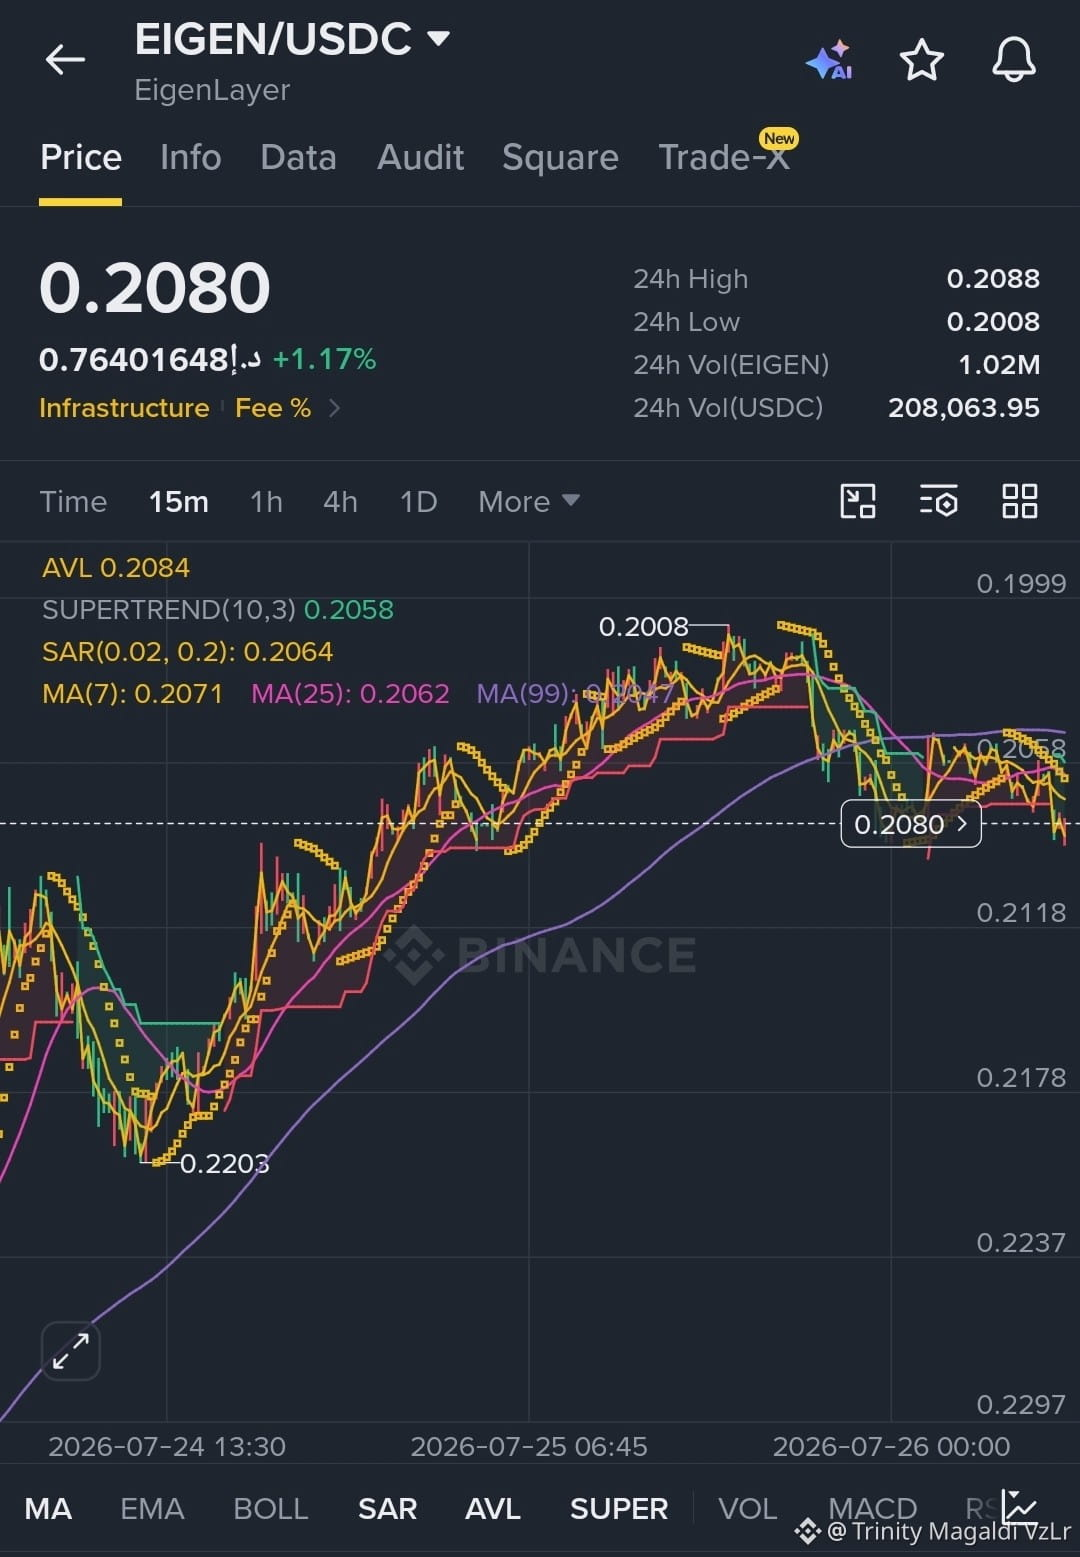1080x1557 pixels.
Task: Open the Square tab
Action: coord(560,158)
